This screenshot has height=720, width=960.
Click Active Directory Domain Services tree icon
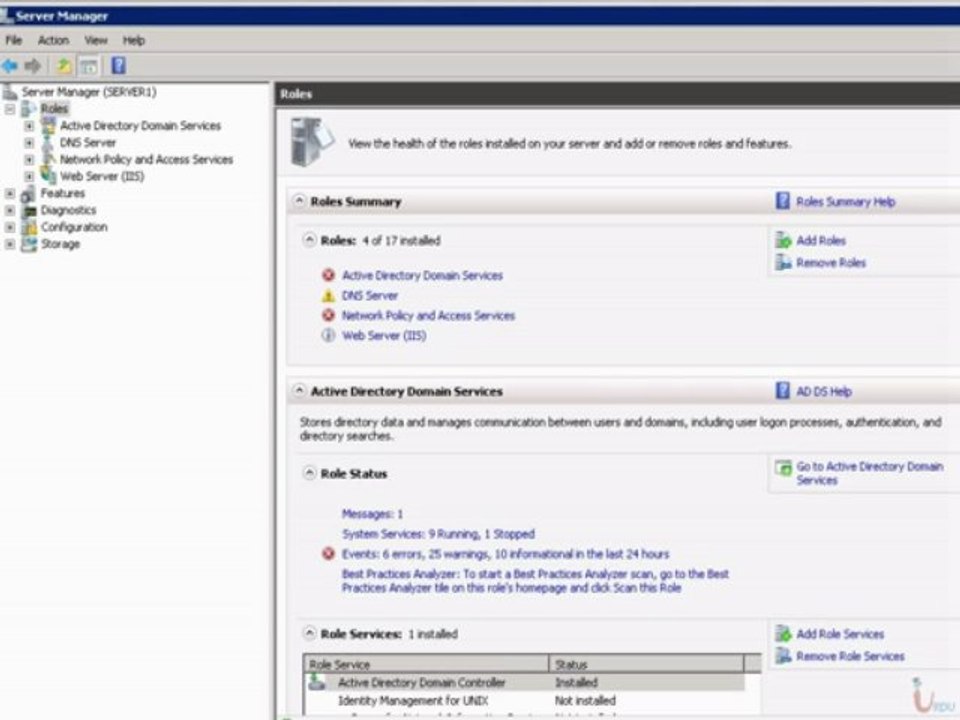coord(48,126)
